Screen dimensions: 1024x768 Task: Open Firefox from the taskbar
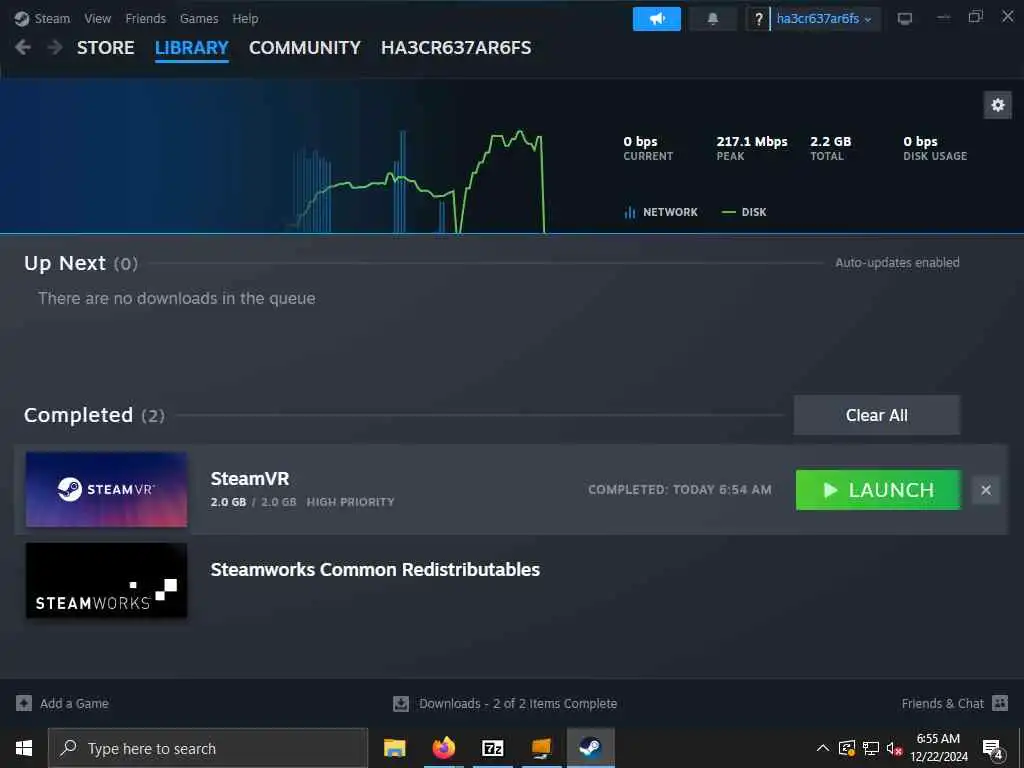(443, 748)
